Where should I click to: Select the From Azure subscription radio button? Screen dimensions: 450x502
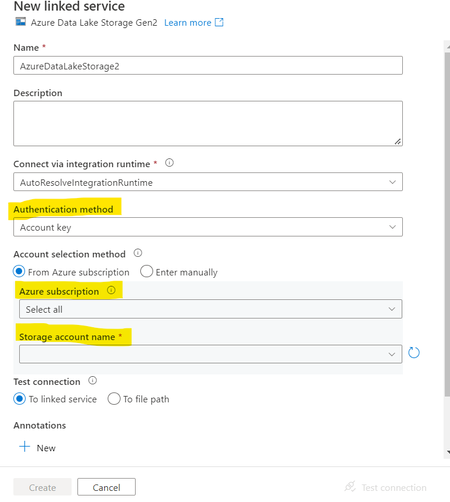point(19,271)
